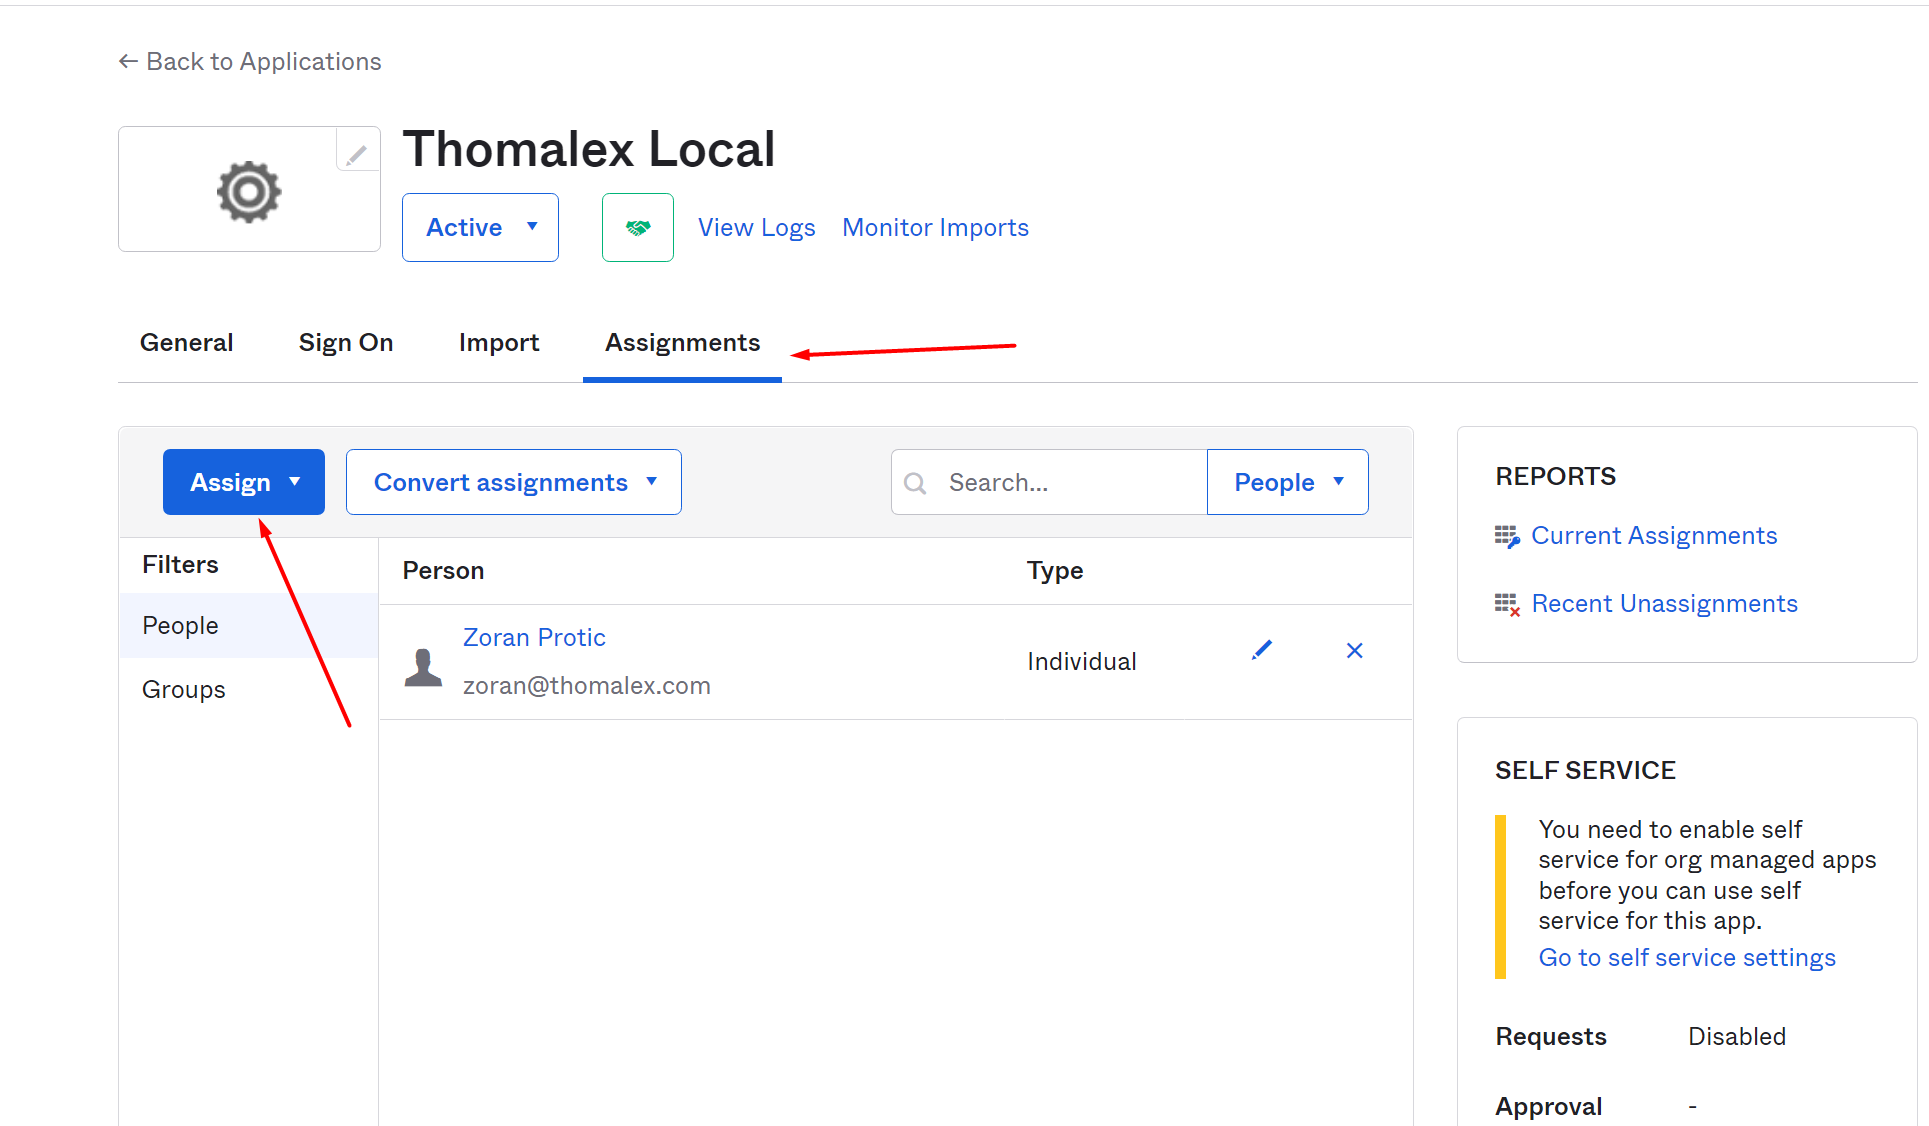Remove Zoran Protic assignment with X icon
1929x1126 pixels.
(1354, 651)
